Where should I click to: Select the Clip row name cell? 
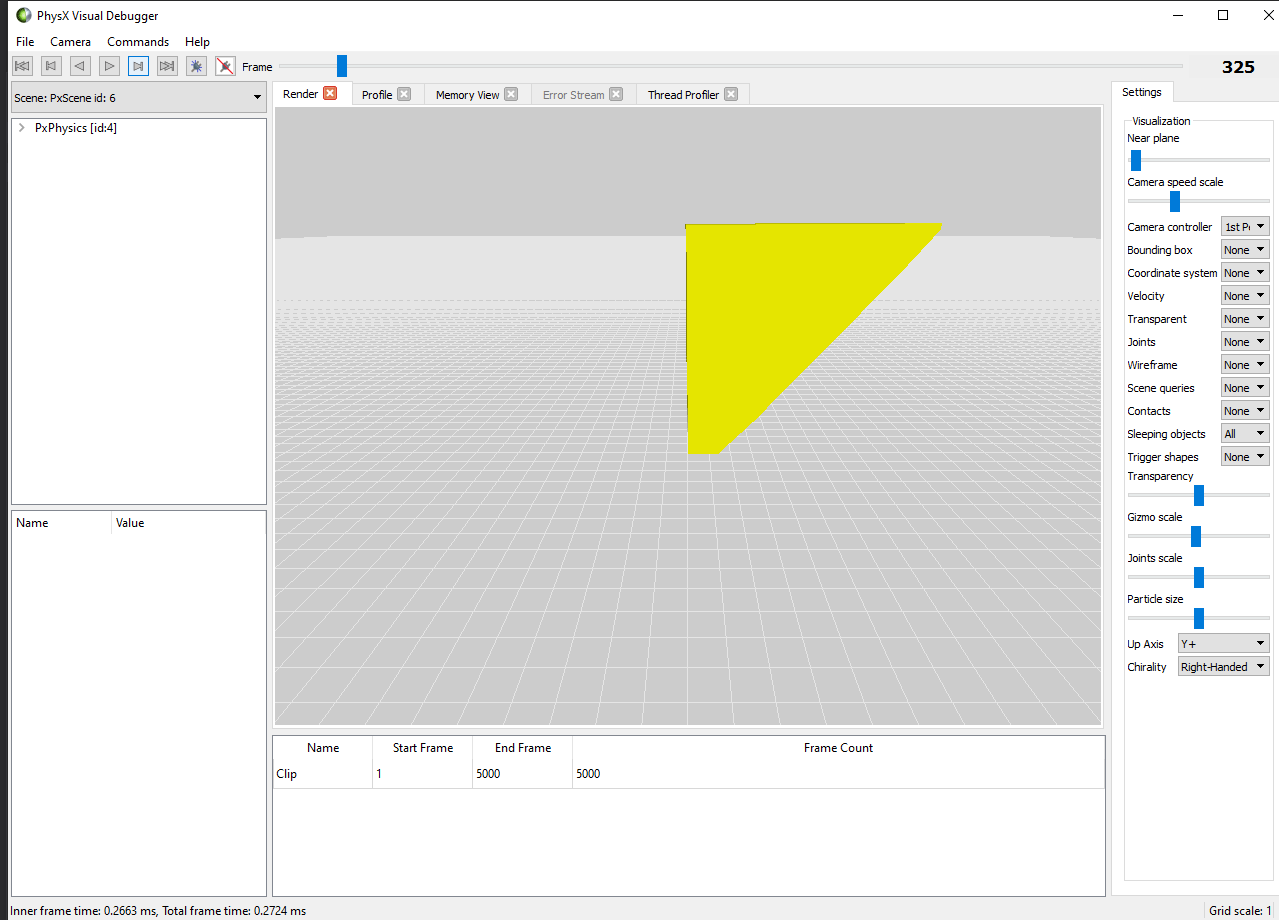pos(322,774)
